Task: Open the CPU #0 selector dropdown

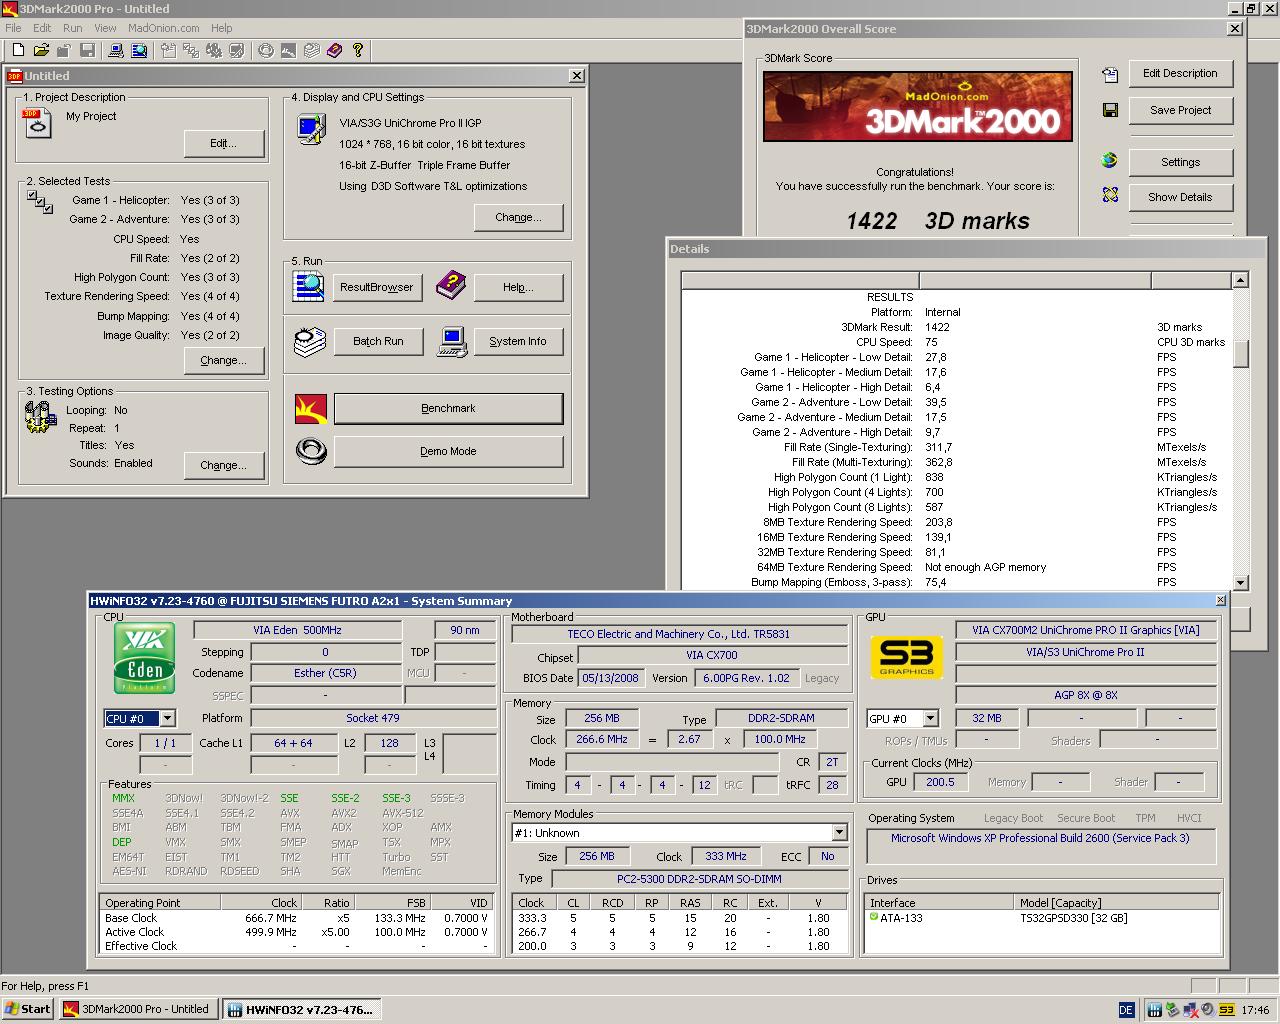Action: click(x=168, y=718)
